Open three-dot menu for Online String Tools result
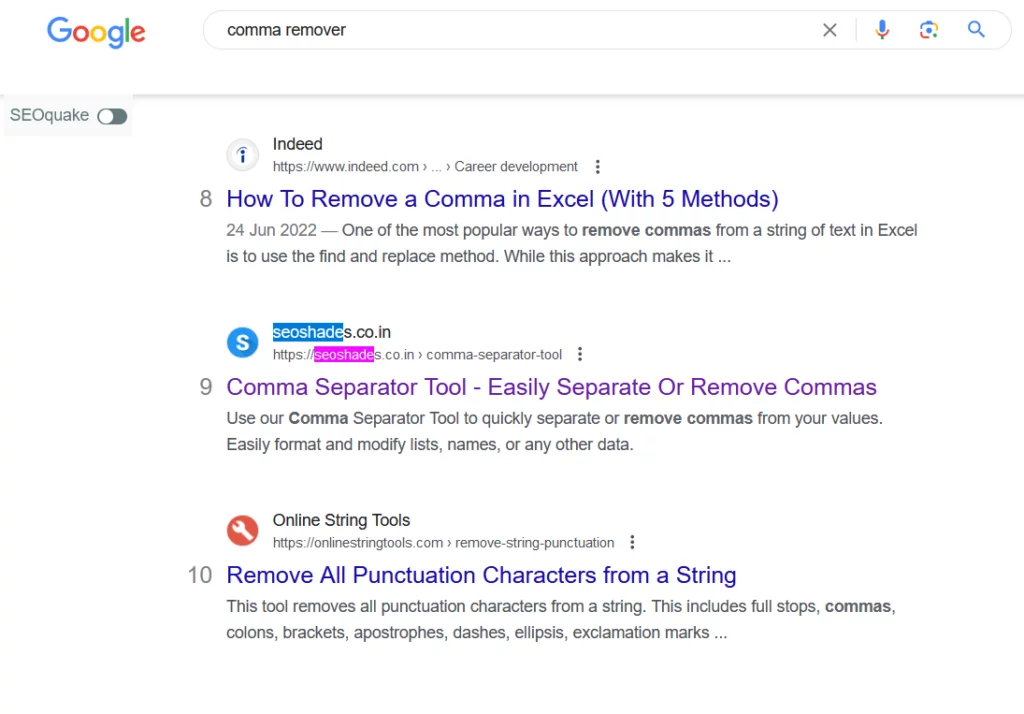 coord(632,542)
